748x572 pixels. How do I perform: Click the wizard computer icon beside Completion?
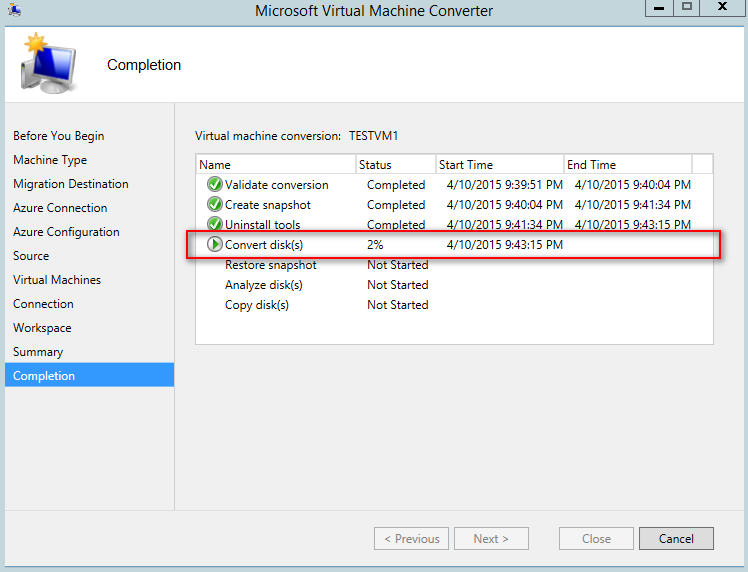pos(48,63)
